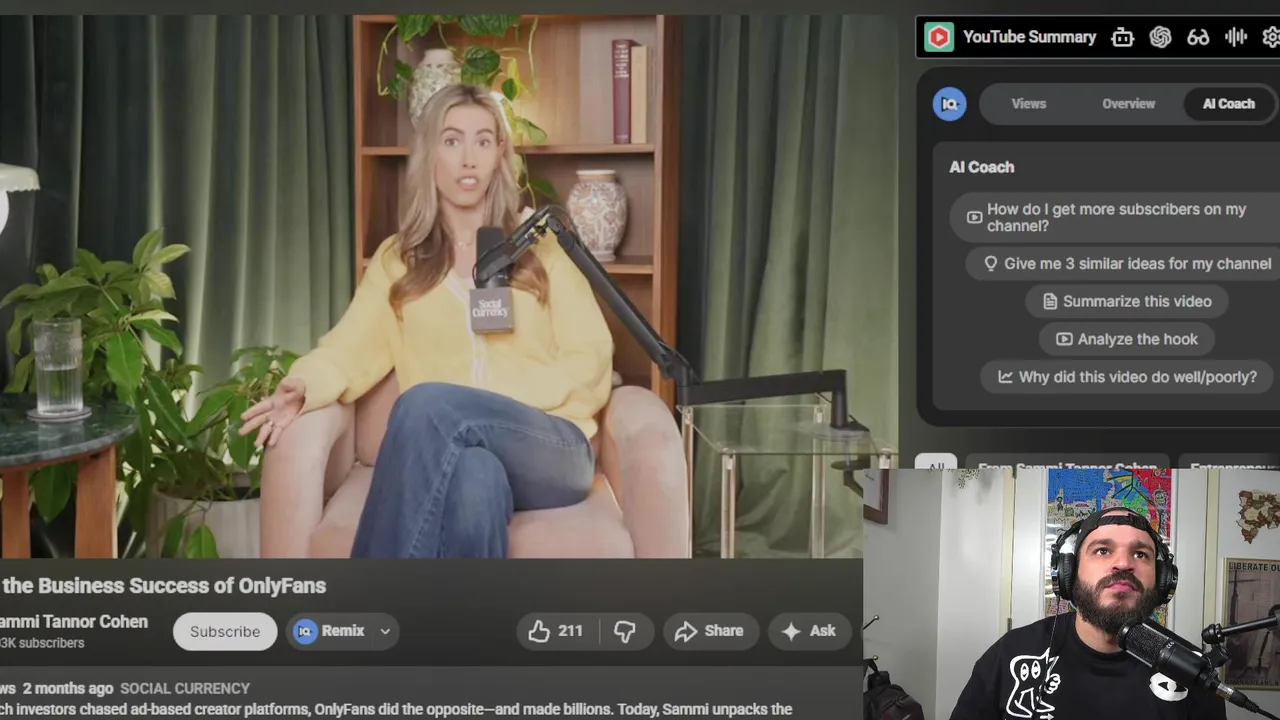Switch to the Overview tab

point(1128,104)
